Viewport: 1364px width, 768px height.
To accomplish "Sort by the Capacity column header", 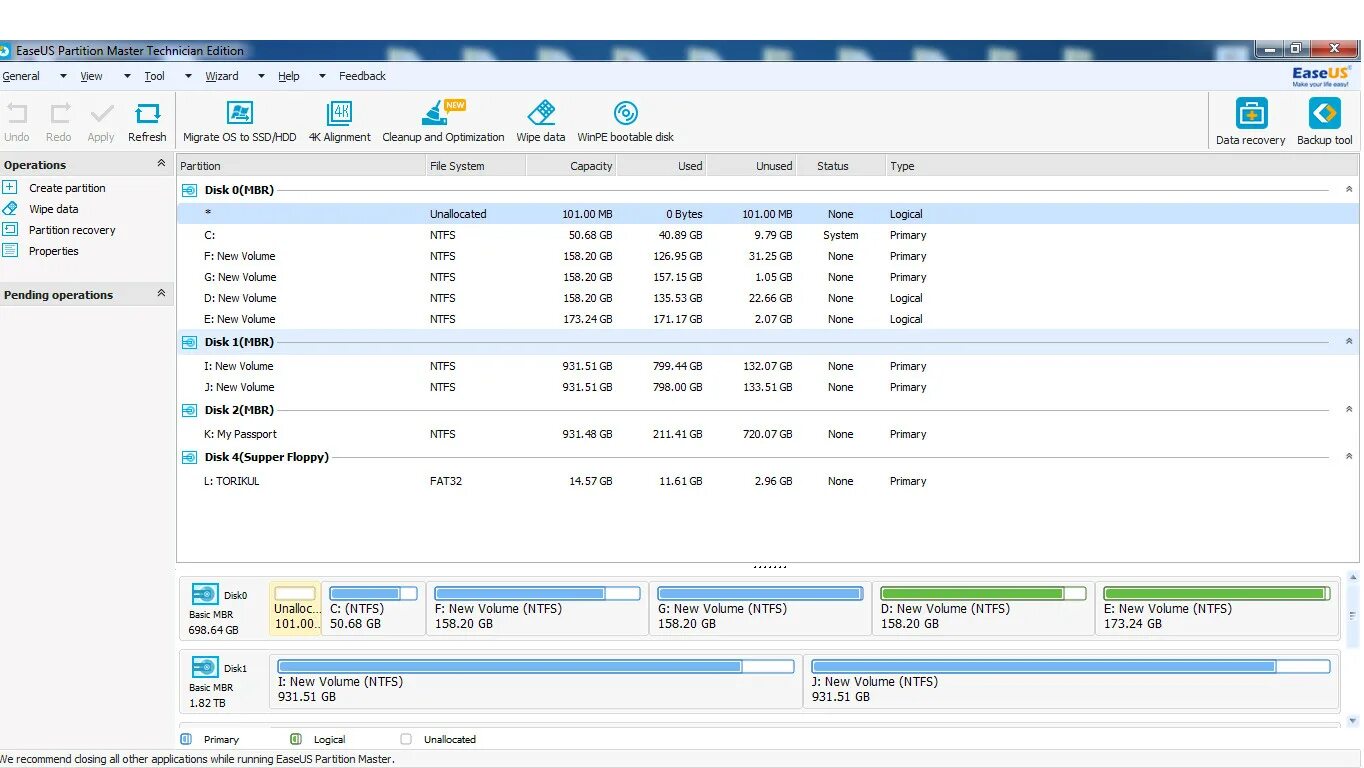I will click(571, 166).
